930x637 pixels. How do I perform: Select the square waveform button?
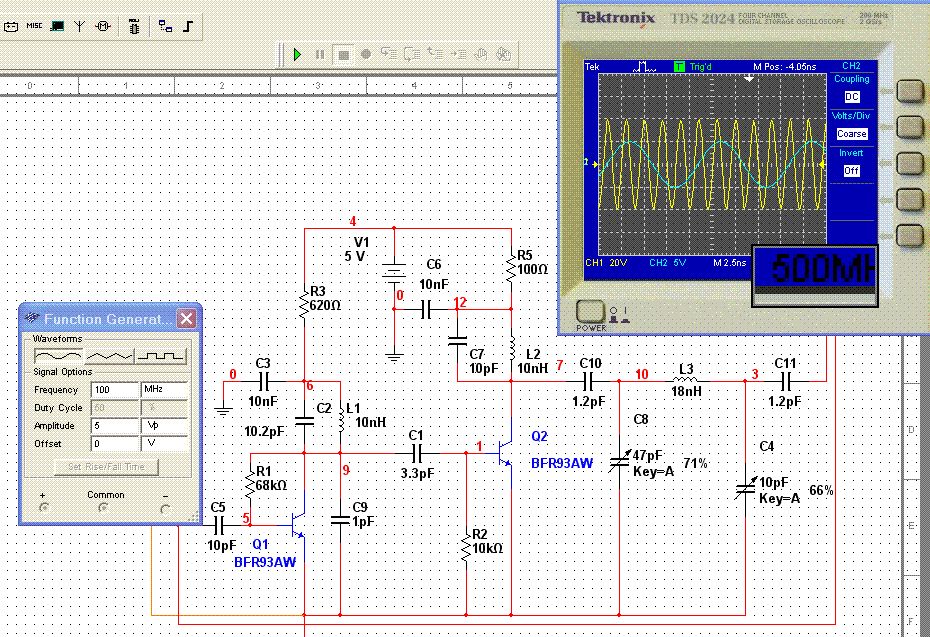click(x=162, y=355)
